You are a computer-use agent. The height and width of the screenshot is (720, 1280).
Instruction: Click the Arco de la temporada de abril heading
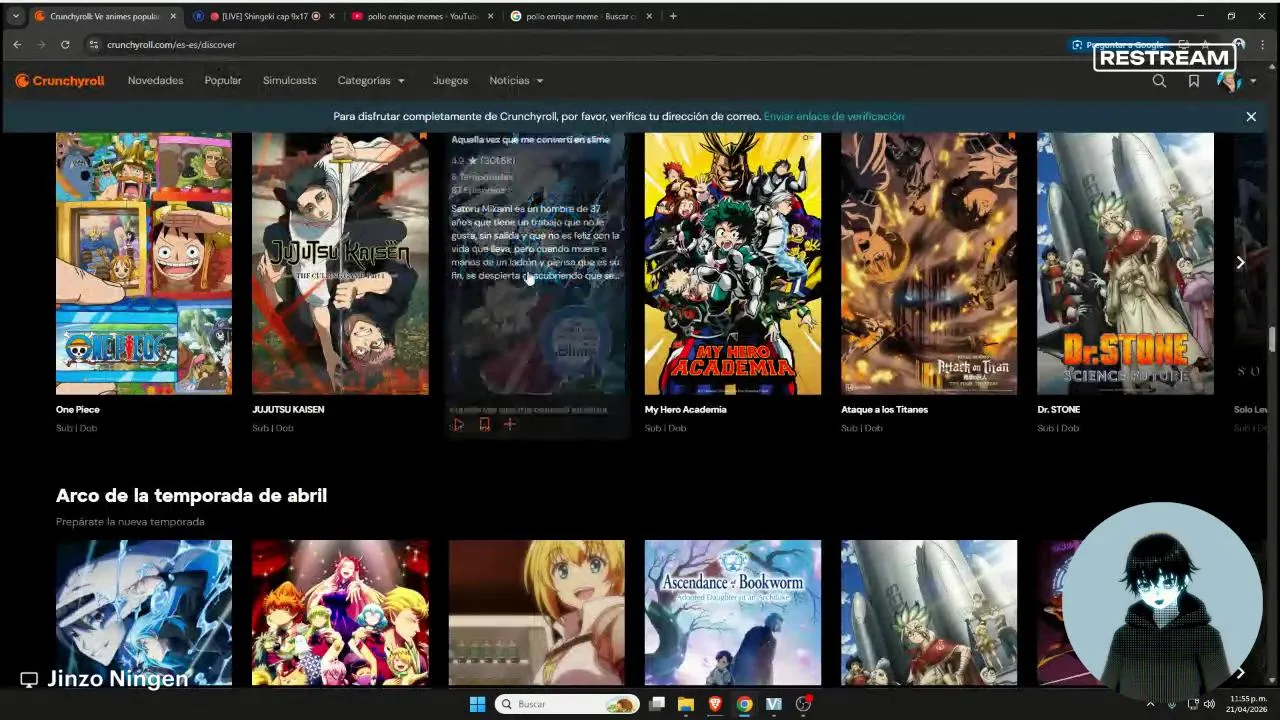tap(191, 496)
